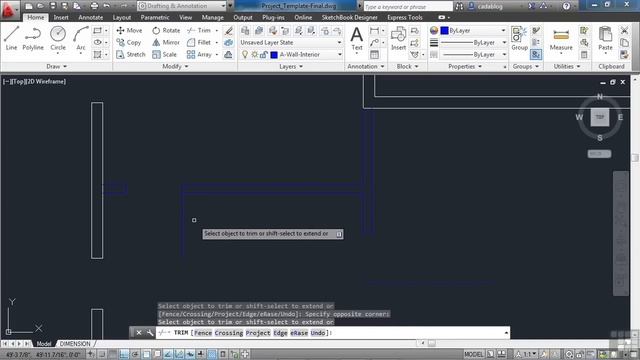The width and height of the screenshot is (640, 360).
Task: Go to the View ribbon tab
Action: [185, 18]
